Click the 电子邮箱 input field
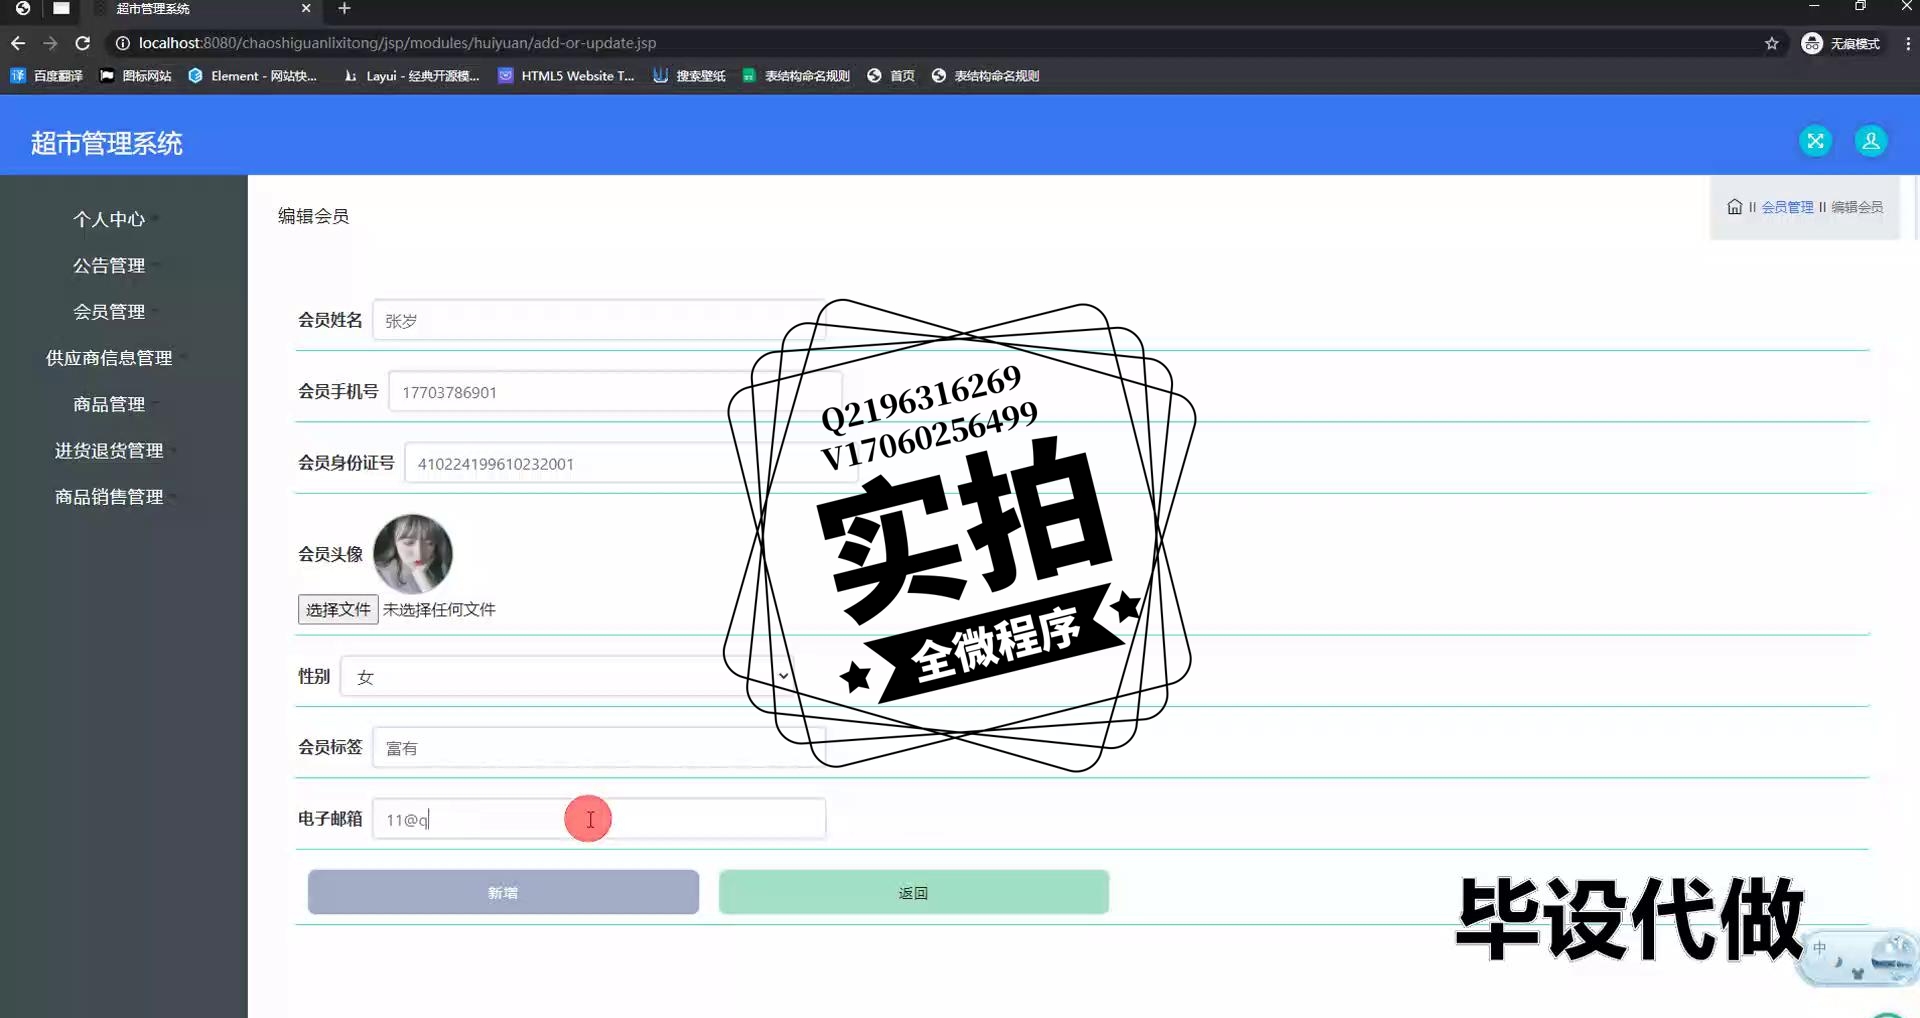This screenshot has width=1920, height=1018. point(599,819)
